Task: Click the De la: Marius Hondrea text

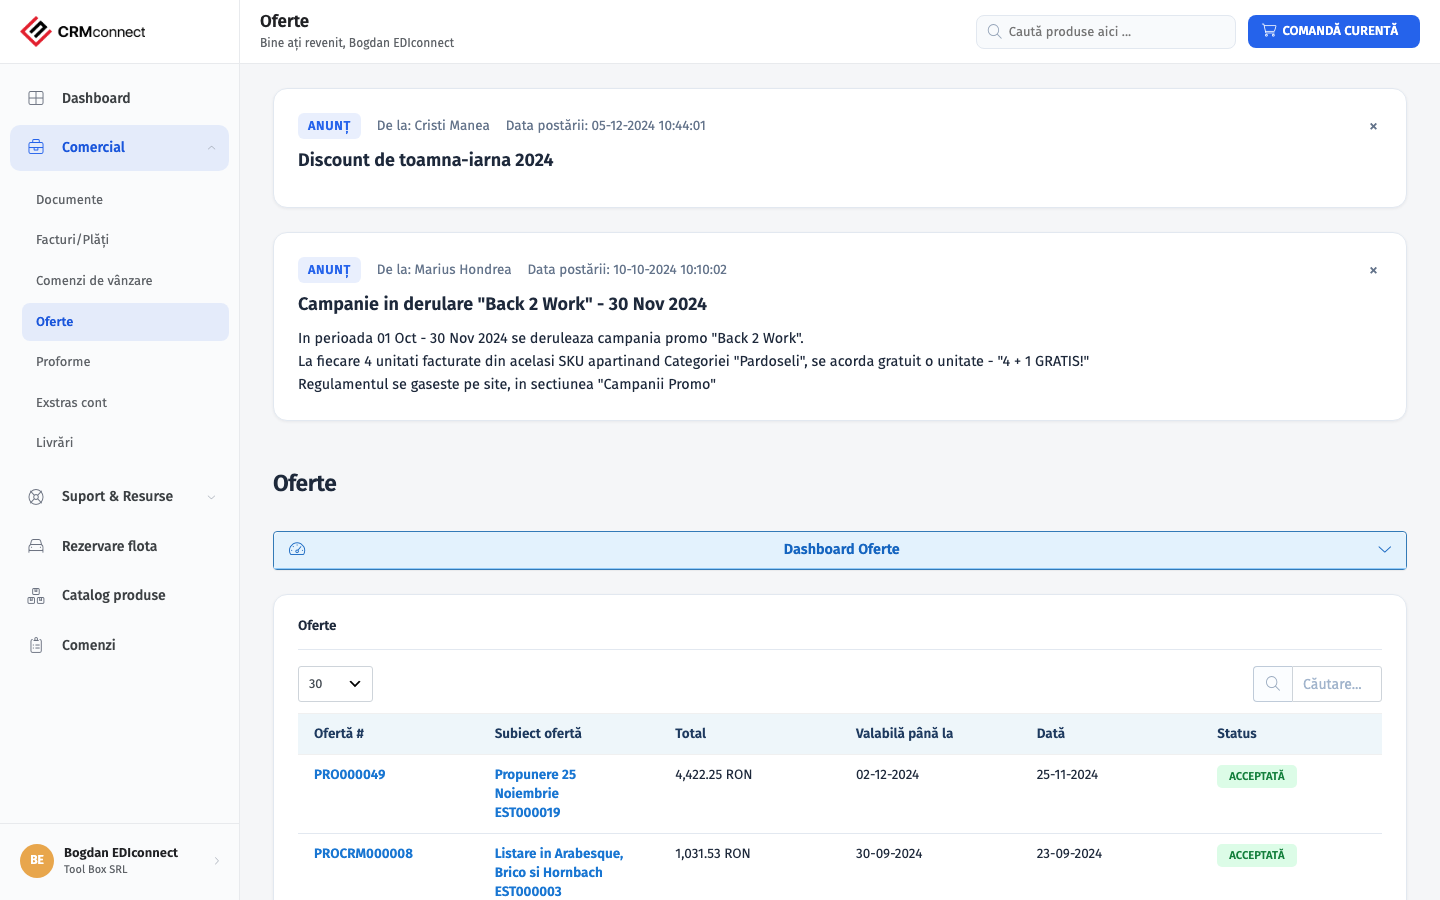Action: (x=444, y=270)
